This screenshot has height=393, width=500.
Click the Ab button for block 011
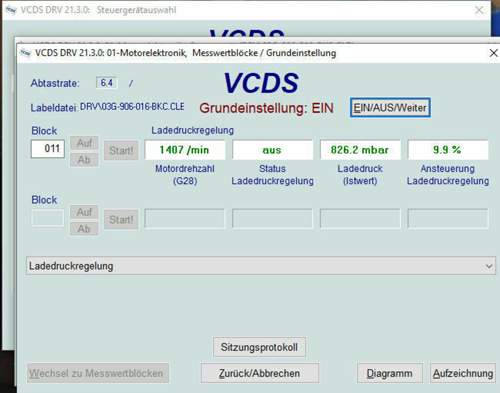(84, 160)
